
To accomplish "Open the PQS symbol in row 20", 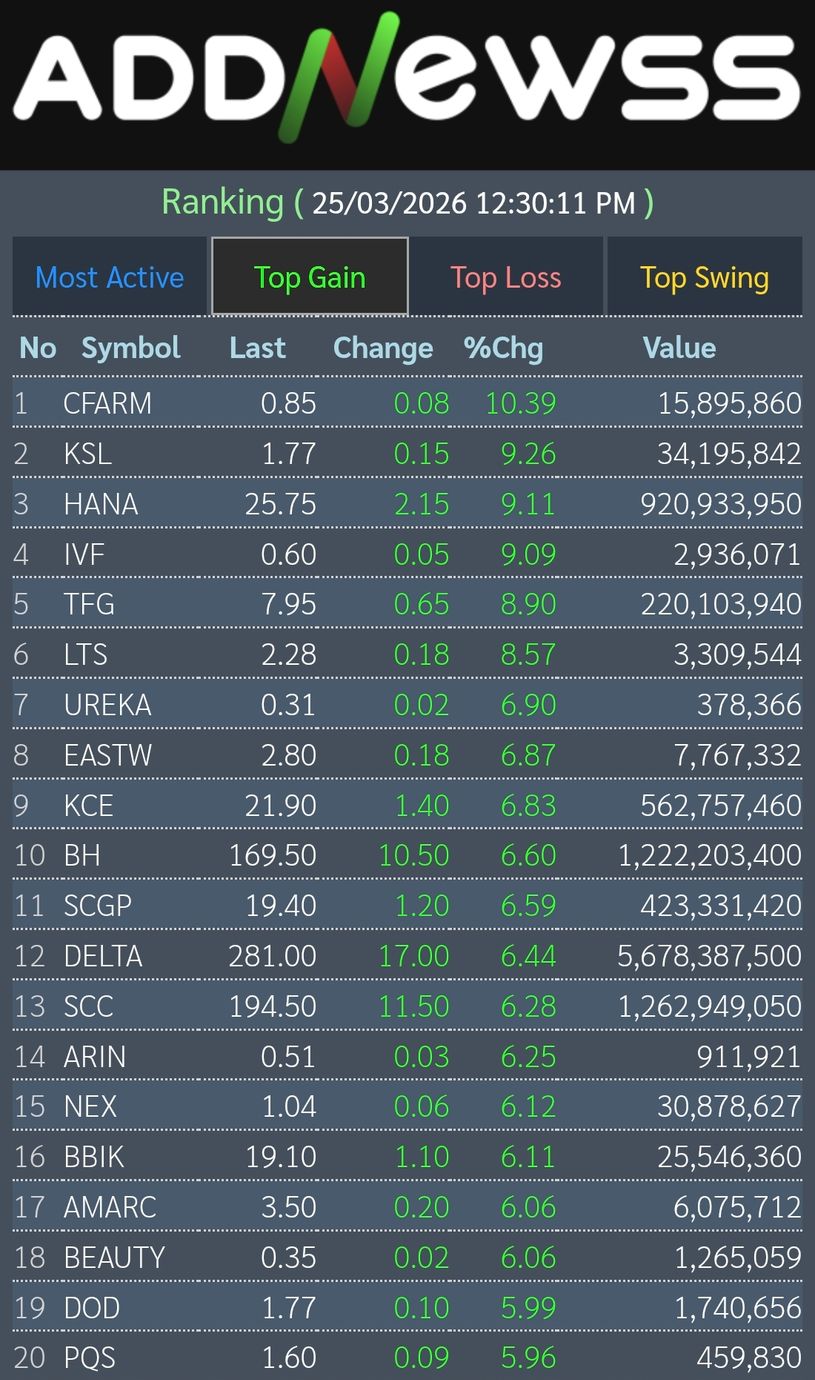I will point(90,1358).
